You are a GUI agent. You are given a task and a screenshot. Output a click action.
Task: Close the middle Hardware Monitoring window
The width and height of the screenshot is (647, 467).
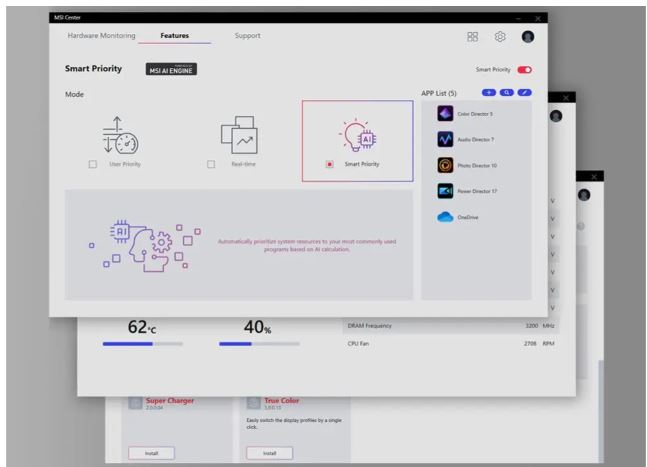[566, 97]
